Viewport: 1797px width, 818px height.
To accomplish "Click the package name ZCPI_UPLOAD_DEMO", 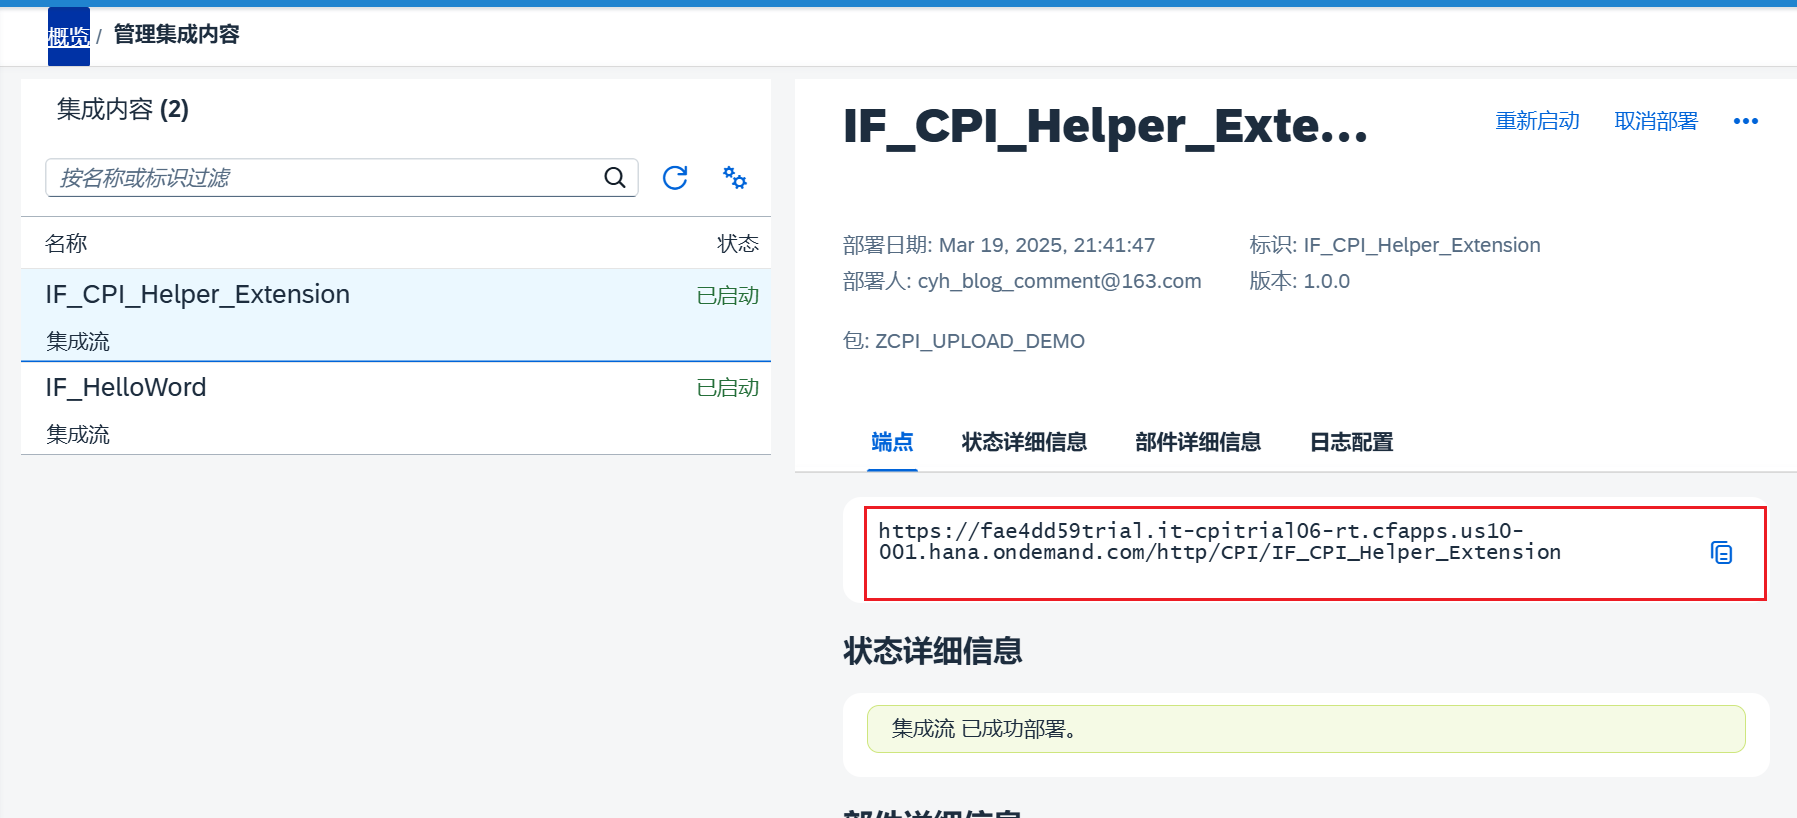I will point(980,341).
